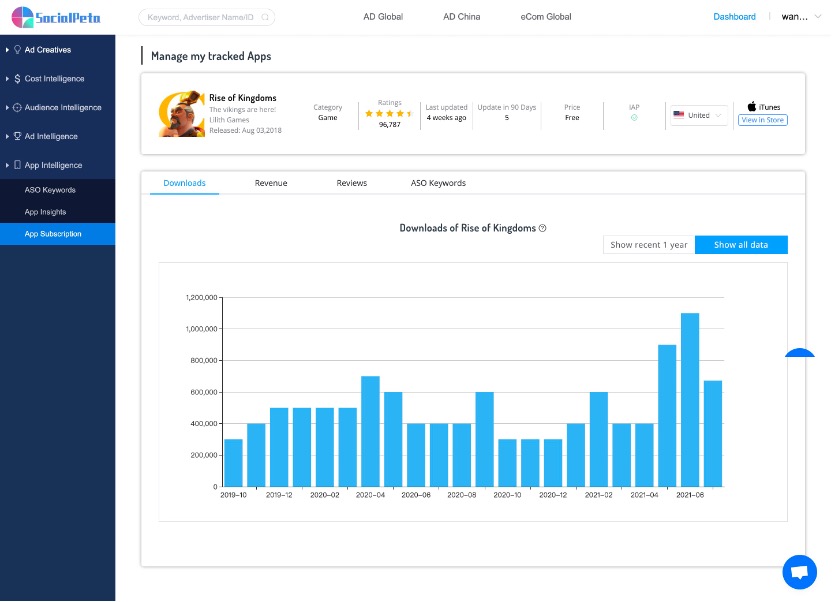Expand the Cost Intelligence arrow
Image resolution: width=832 pixels, height=602 pixels.
pos(7,78)
